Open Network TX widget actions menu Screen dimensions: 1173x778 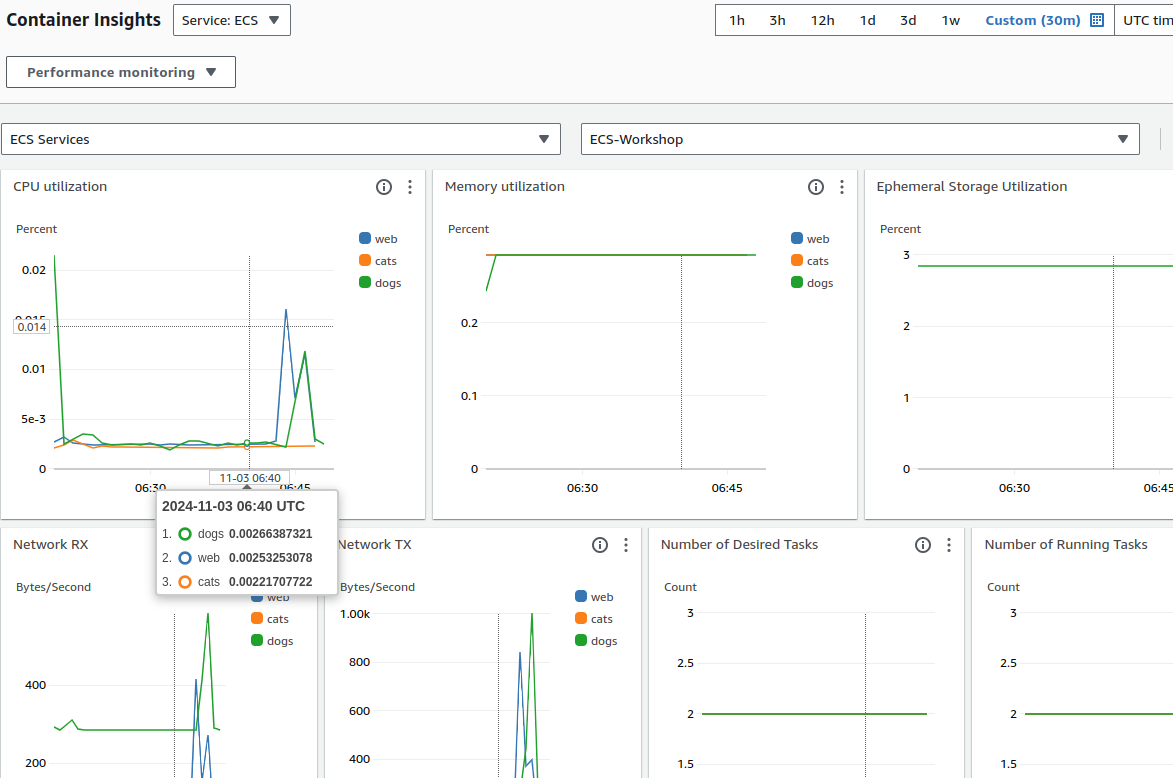point(626,545)
